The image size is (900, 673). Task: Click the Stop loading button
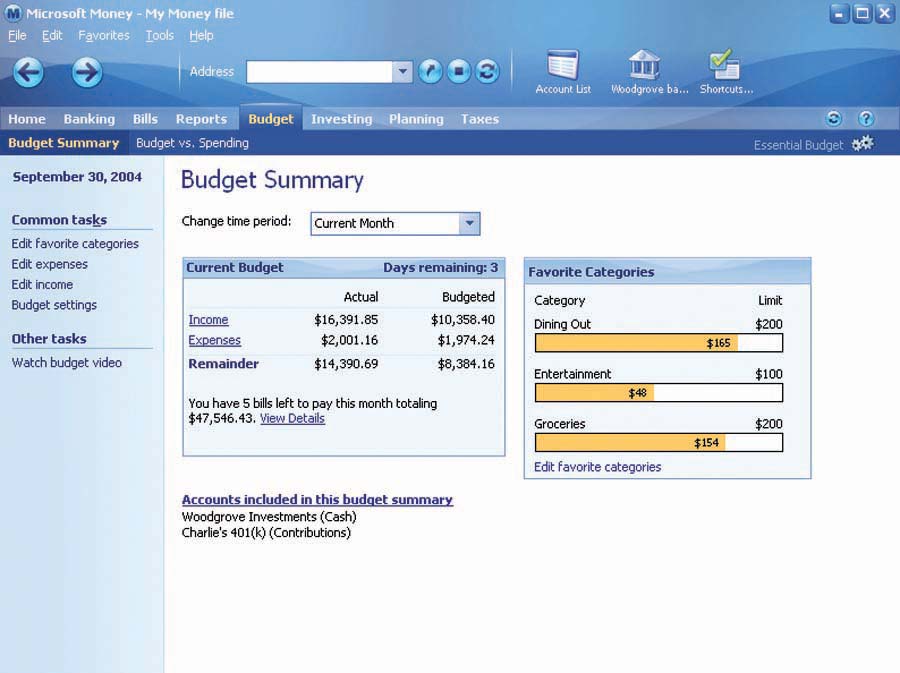pos(459,72)
